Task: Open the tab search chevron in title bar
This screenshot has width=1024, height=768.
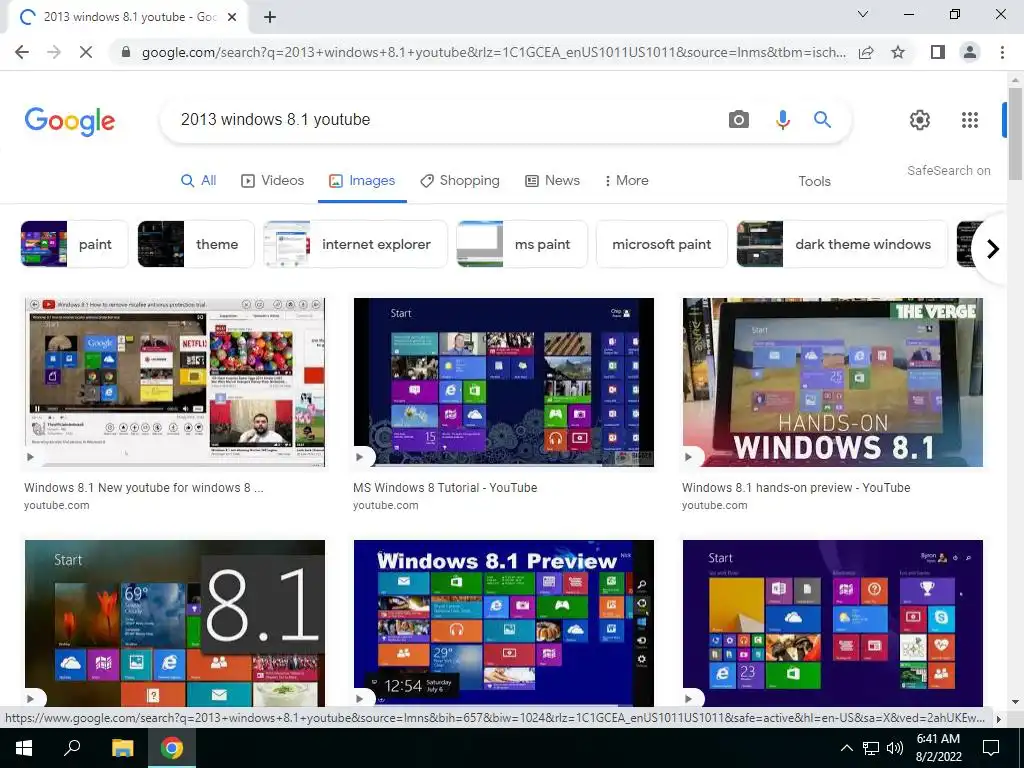Action: coord(863,14)
